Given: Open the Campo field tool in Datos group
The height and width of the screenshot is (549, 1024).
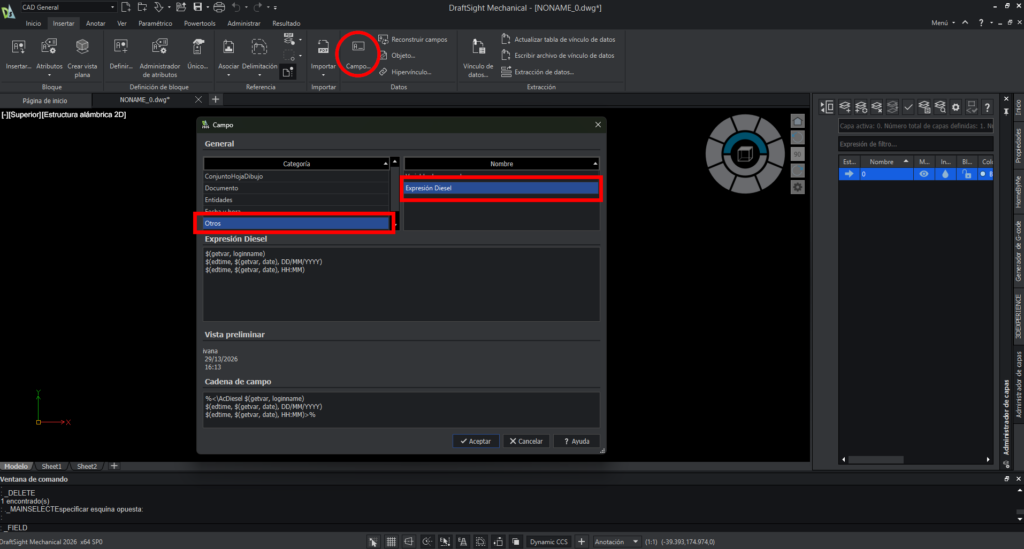Looking at the screenshot, I should click(x=358, y=54).
